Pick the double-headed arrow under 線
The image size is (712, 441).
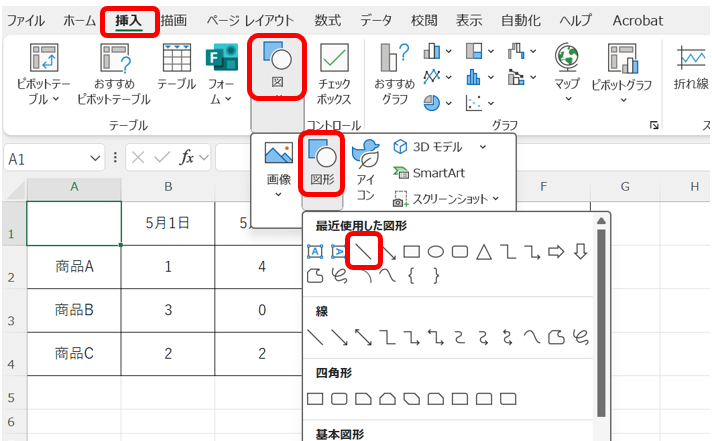(363, 337)
